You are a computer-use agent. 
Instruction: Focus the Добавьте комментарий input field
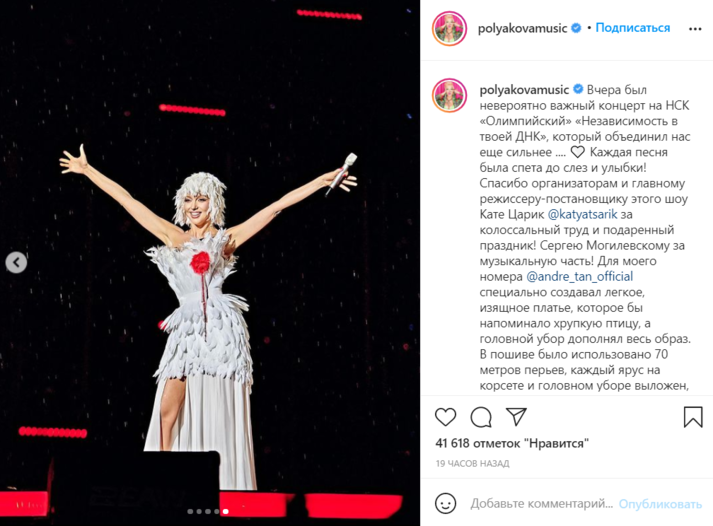(x=542, y=504)
